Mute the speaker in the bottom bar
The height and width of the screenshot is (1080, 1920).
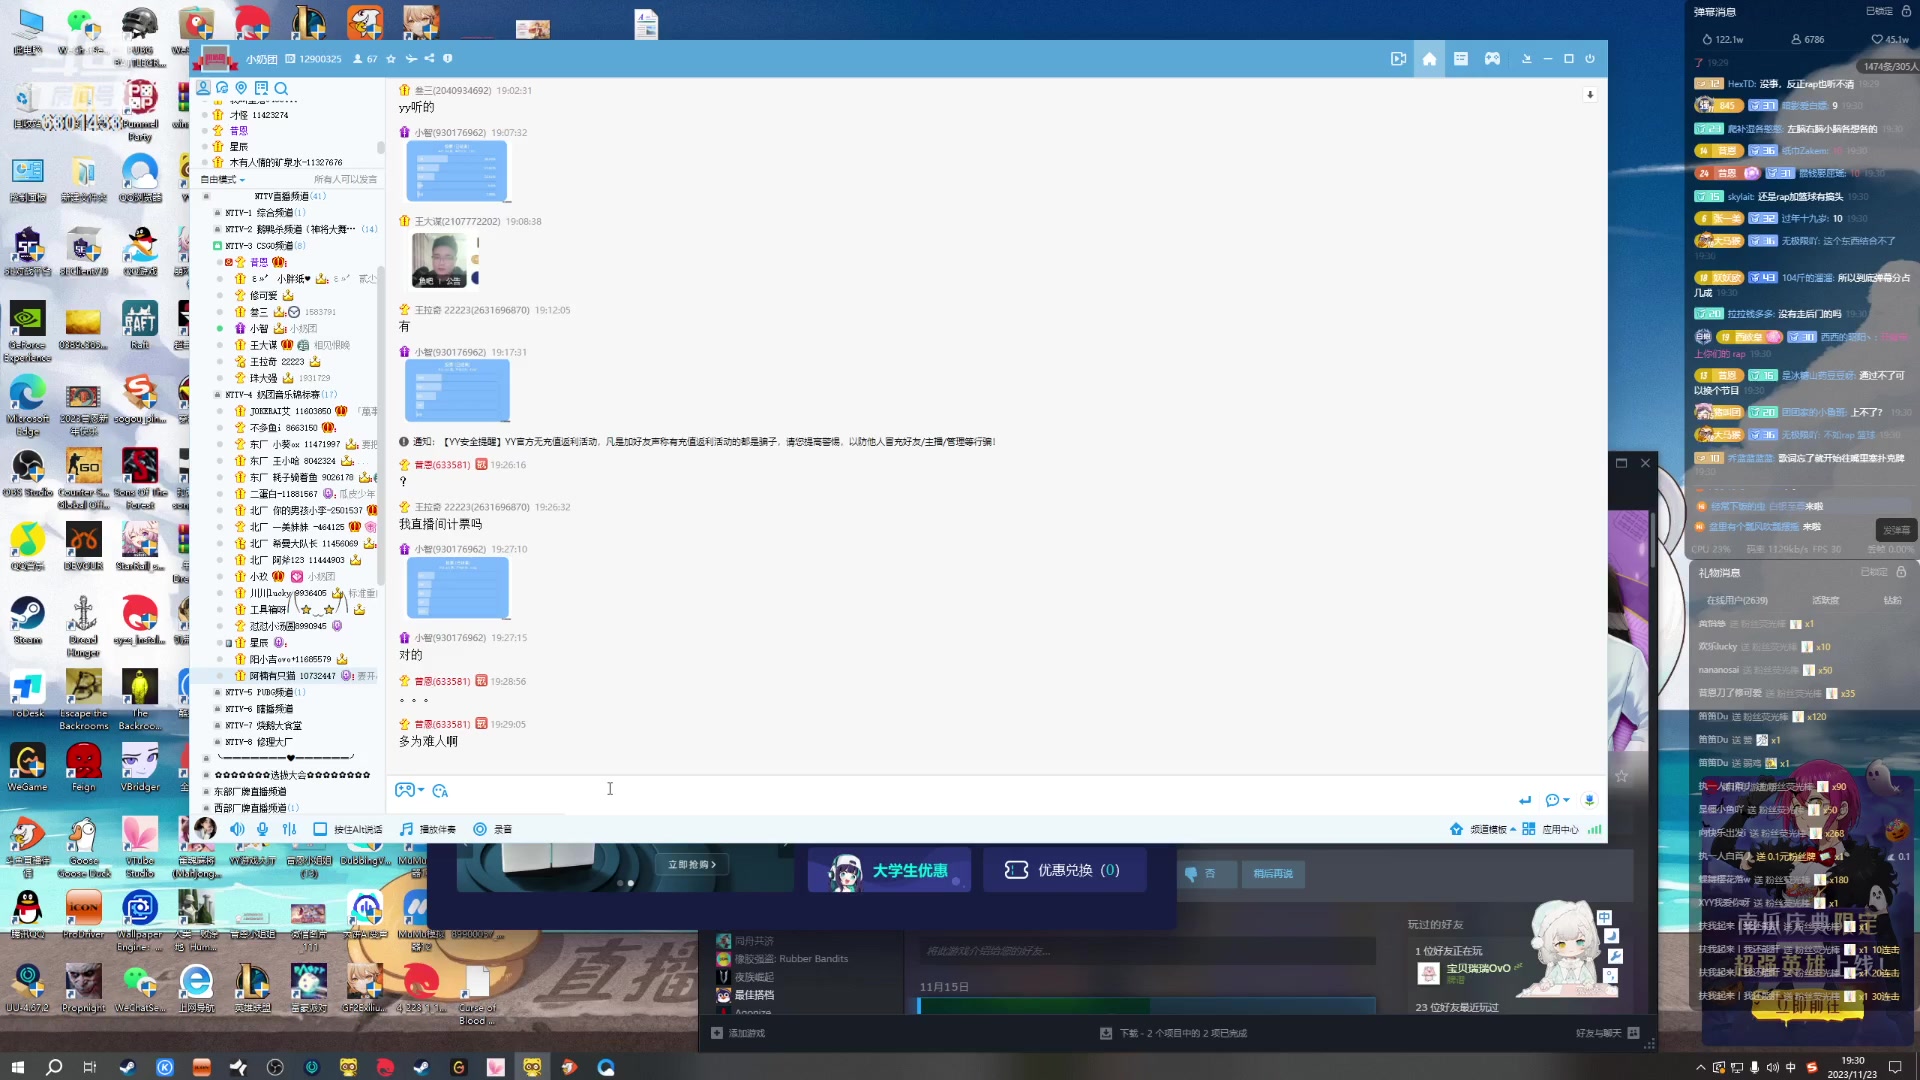click(237, 829)
